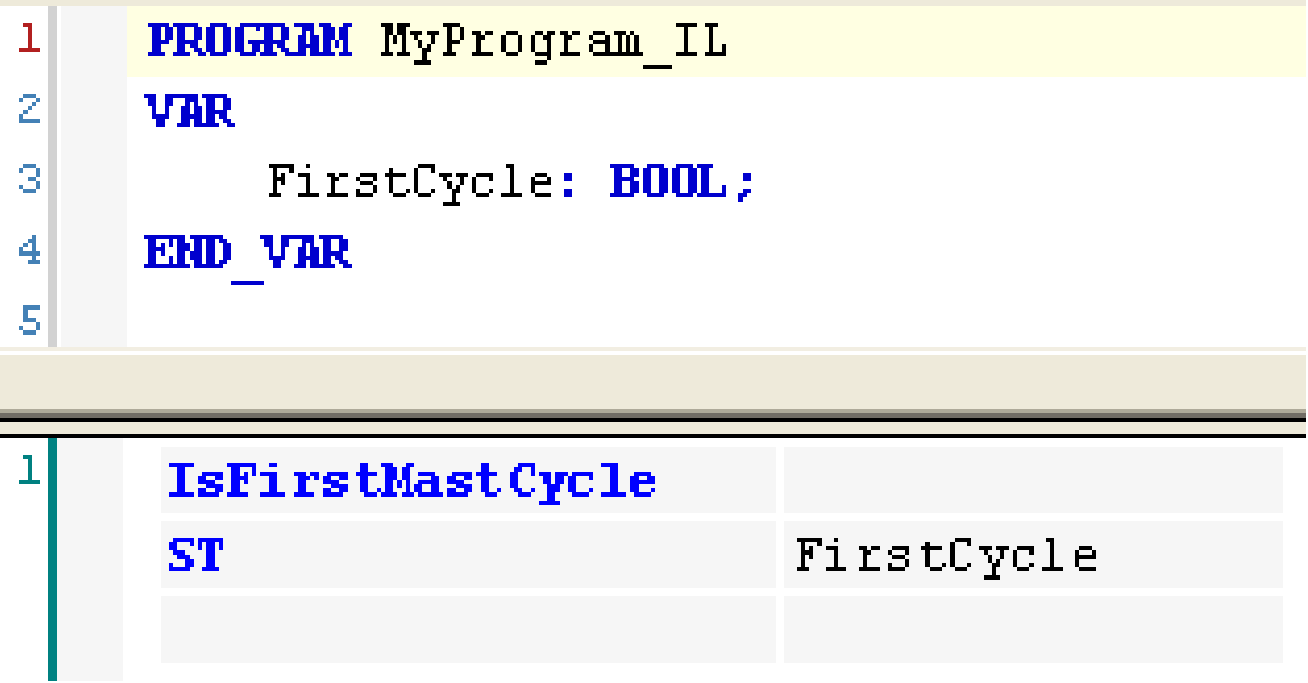The width and height of the screenshot is (1308, 683).
Task: Click the VAR keyword
Action: pyautogui.click(x=190, y=111)
